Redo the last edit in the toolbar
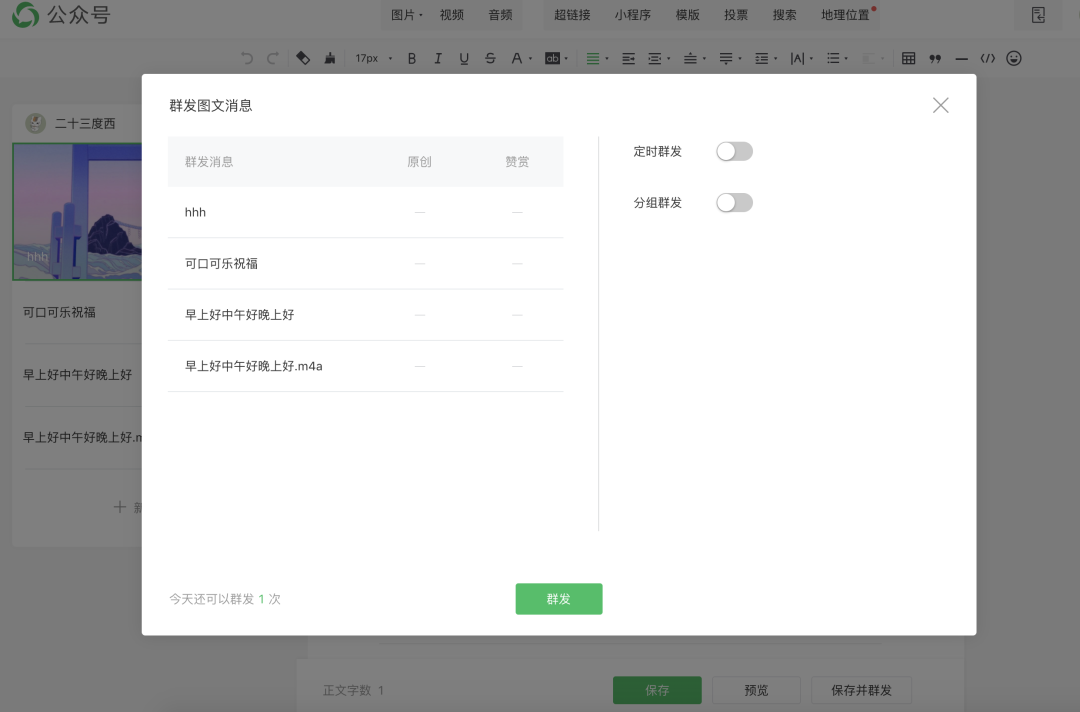 pos(273,59)
